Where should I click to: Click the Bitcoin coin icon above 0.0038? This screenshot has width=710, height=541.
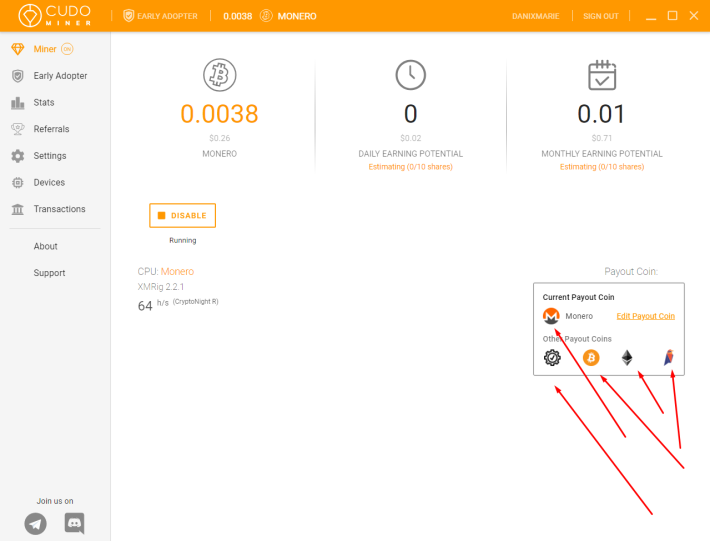coord(220,75)
